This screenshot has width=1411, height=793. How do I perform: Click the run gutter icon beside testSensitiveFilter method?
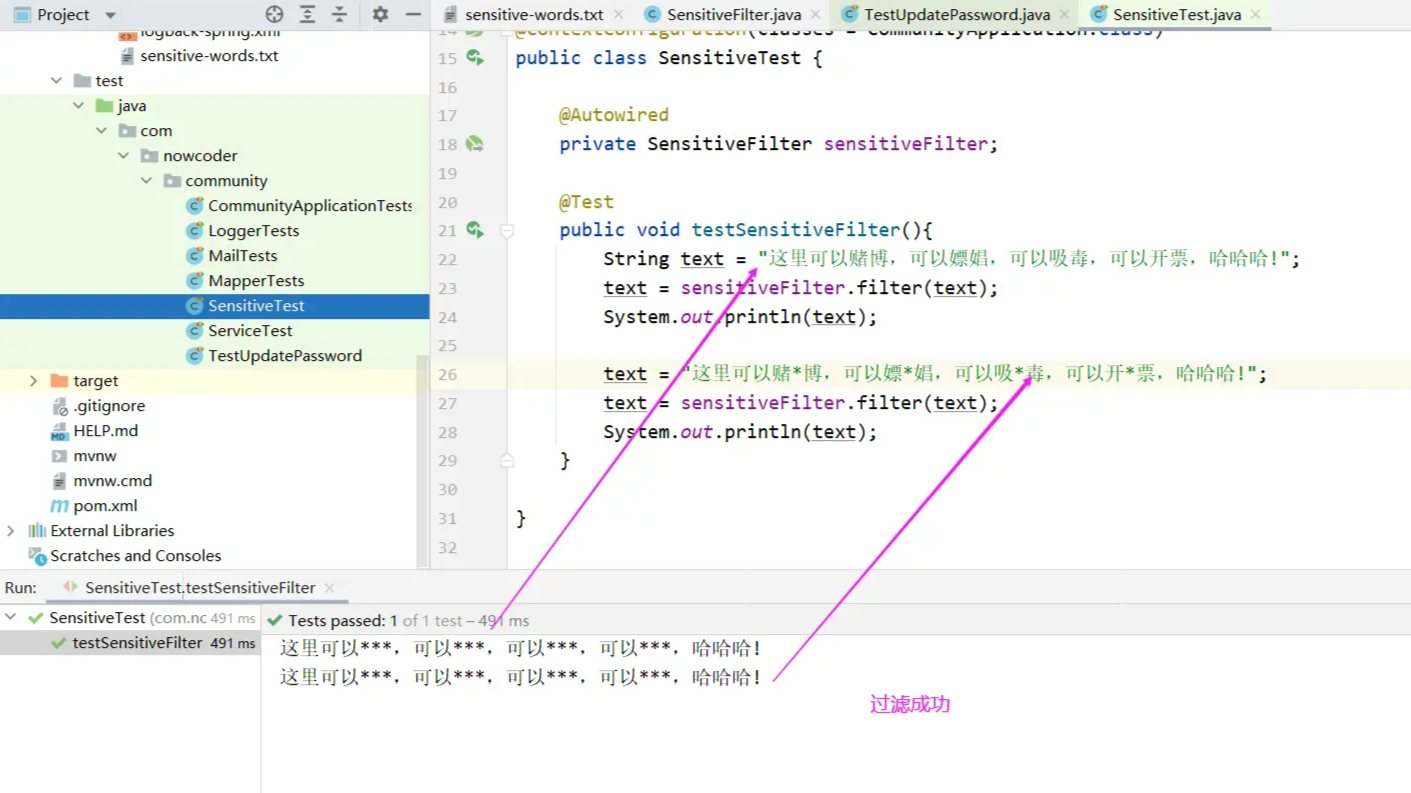pyautogui.click(x=475, y=229)
